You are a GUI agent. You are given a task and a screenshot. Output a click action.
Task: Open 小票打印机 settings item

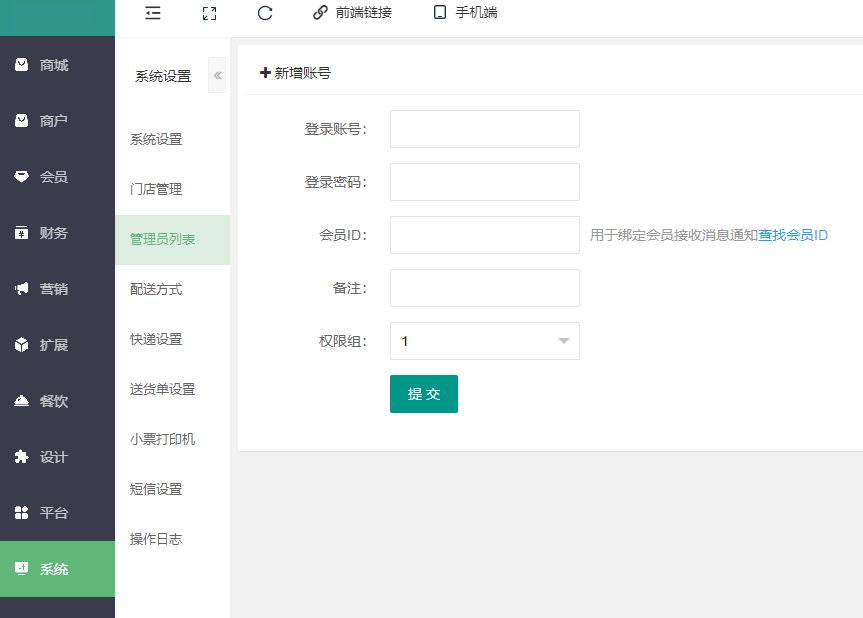coord(162,439)
